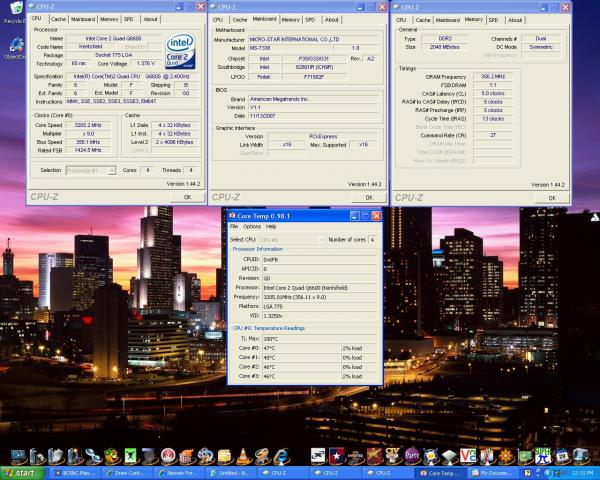Click the orange sun-shaped dock icon
This screenshot has height=480, width=600.
(505, 456)
